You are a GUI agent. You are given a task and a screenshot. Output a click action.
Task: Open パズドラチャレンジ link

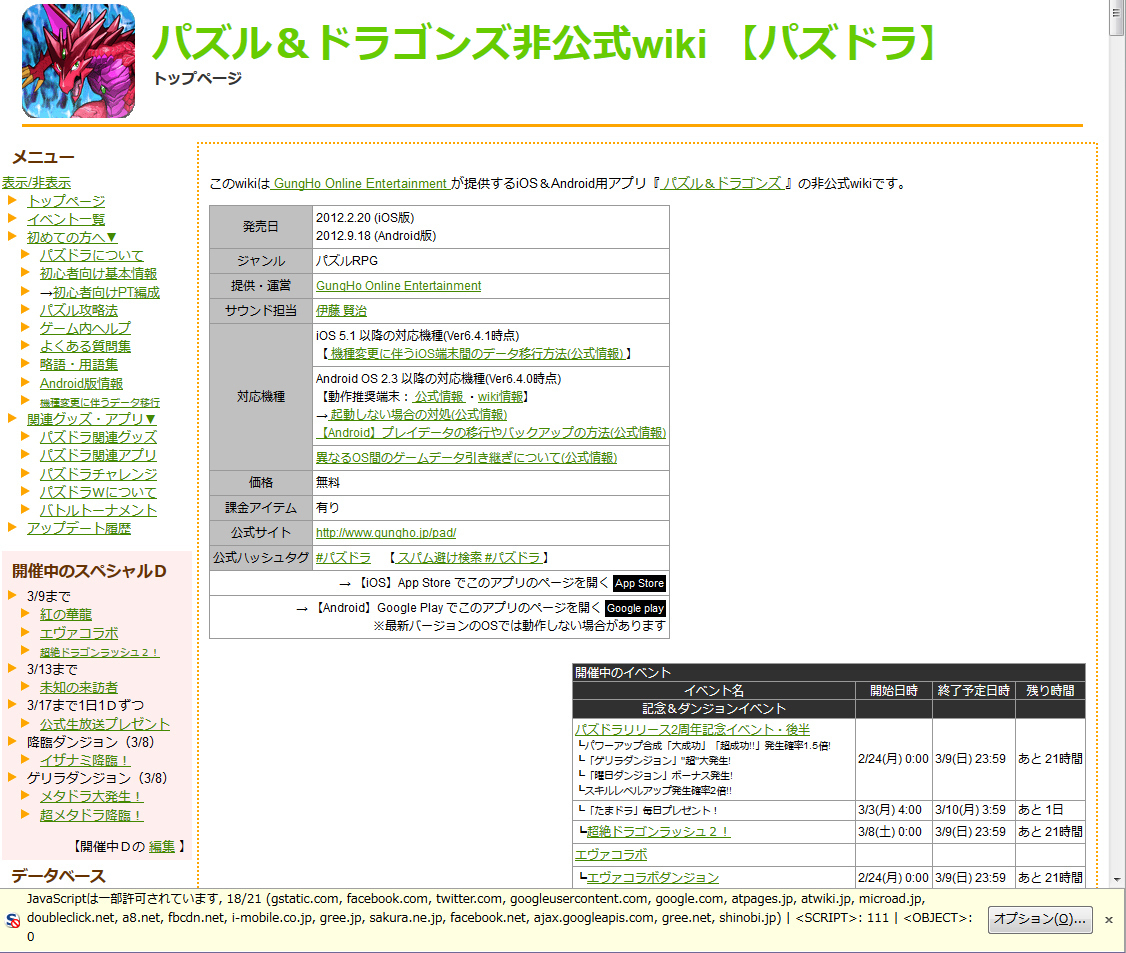98,474
